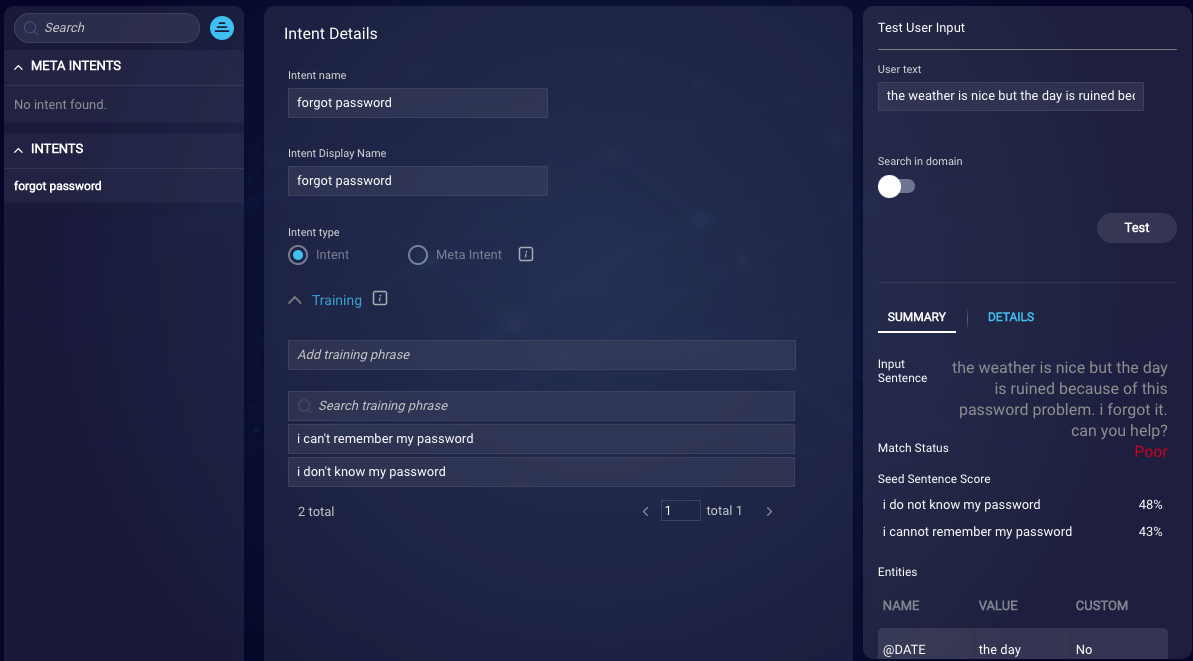Click the 43% score value
Screen dimensions: 1193x661
click(1150, 532)
